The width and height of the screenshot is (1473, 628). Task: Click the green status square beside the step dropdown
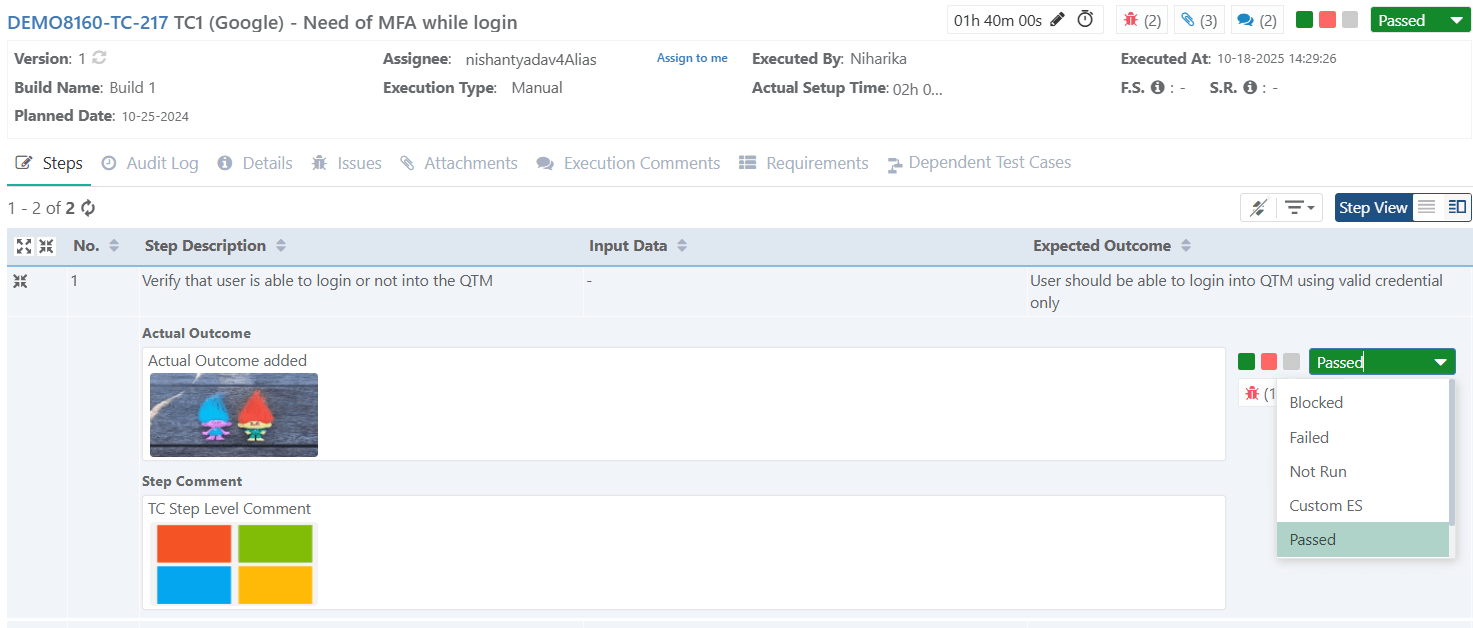[x=1246, y=361]
